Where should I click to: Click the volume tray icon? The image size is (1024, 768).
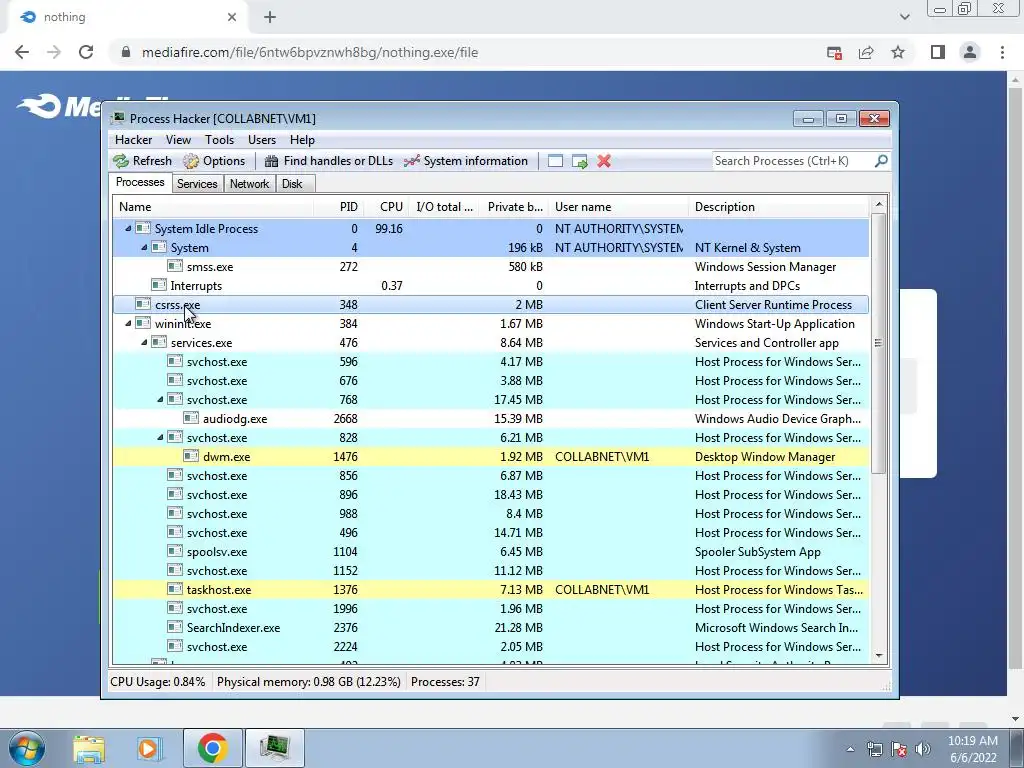coord(923,749)
